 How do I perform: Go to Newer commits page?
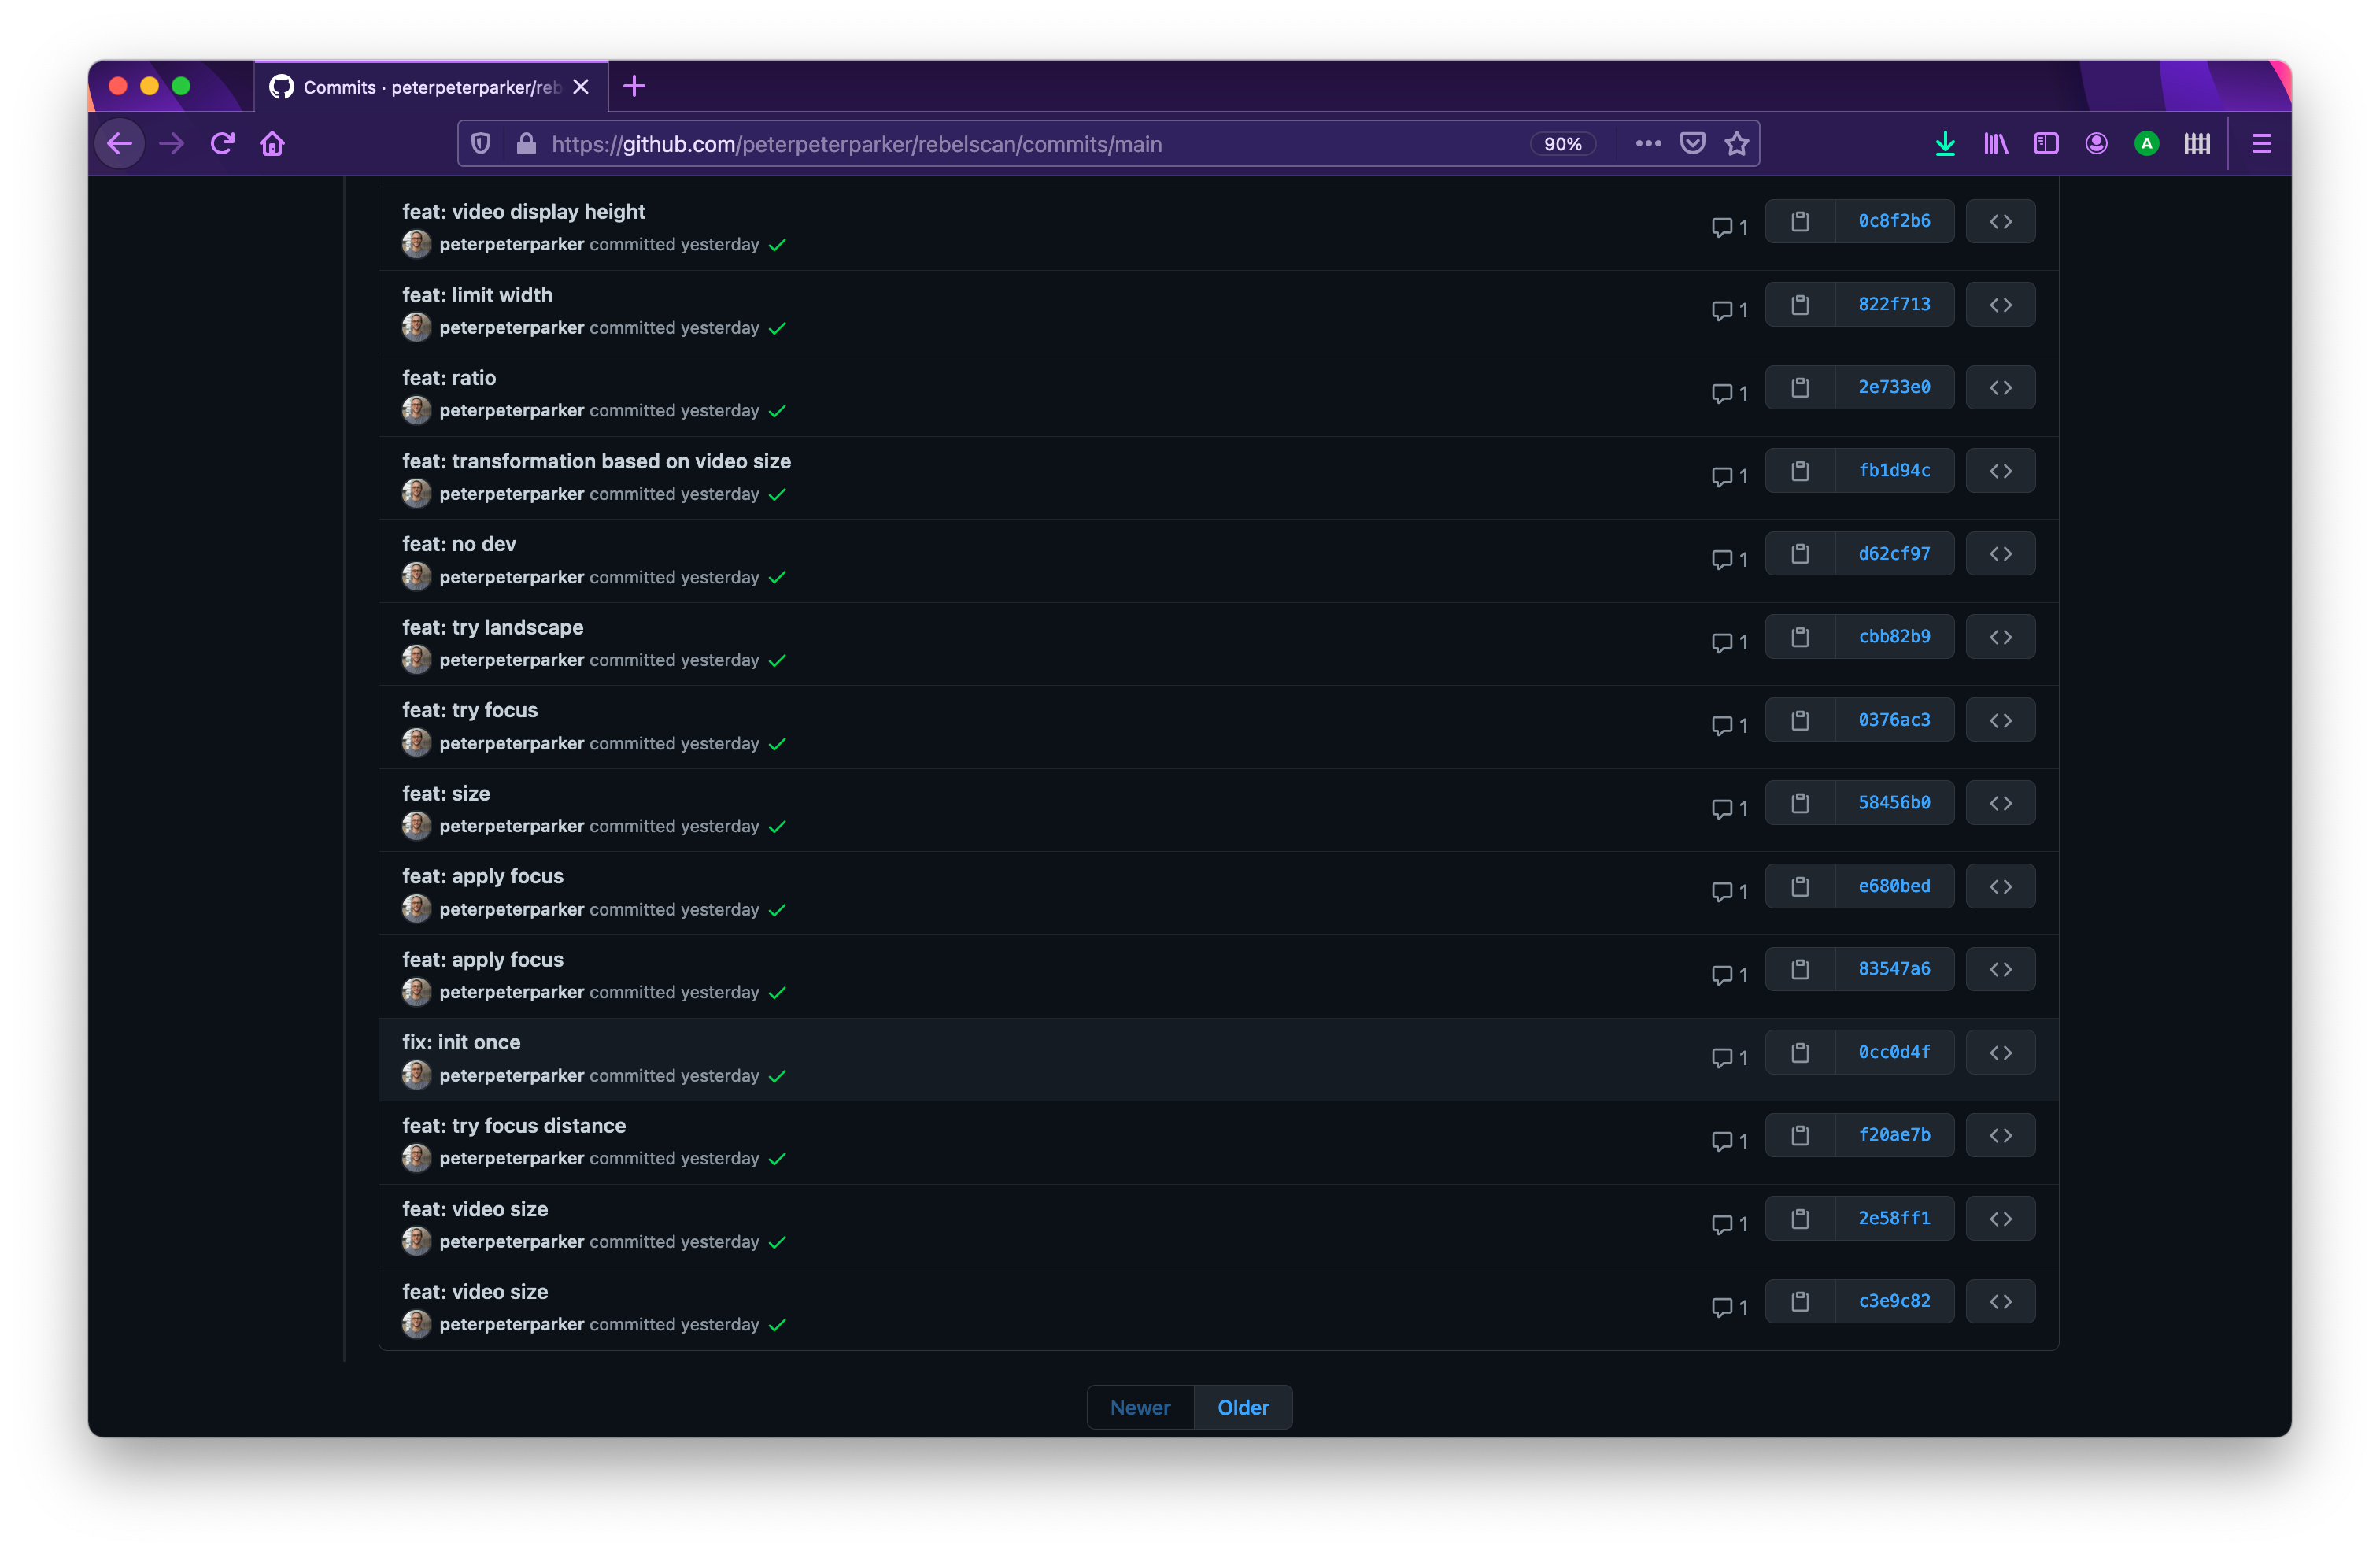(x=1140, y=1407)
